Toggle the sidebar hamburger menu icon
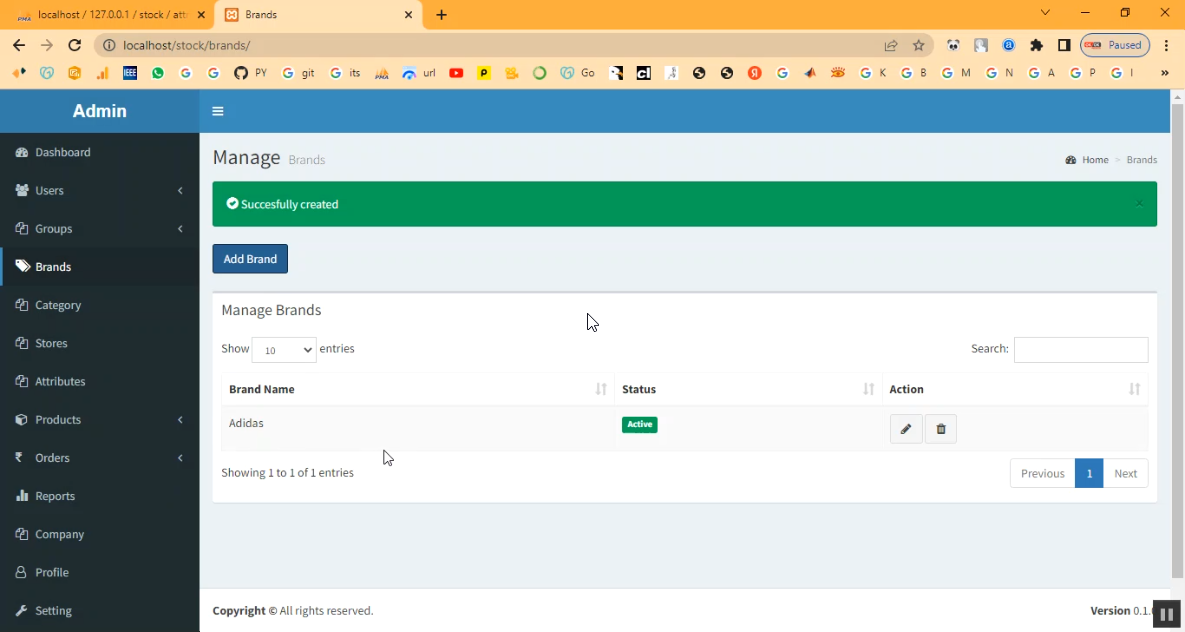1185x632 pixels. pyautogui.click(x=218, y=111)
